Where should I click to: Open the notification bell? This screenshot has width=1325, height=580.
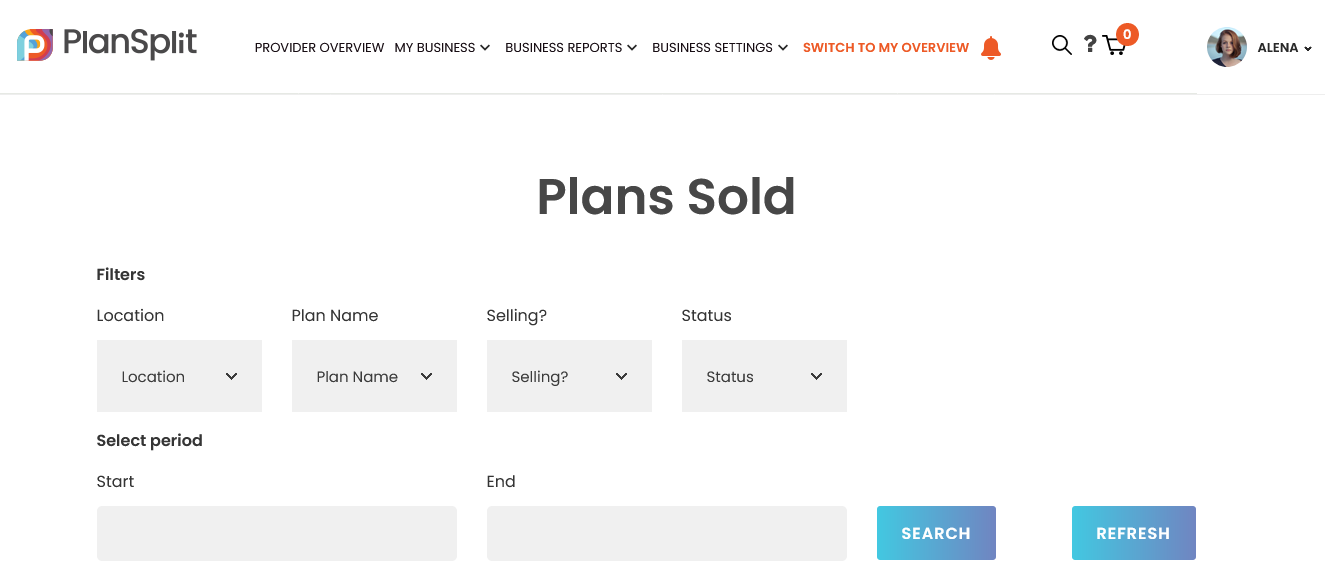991,48
